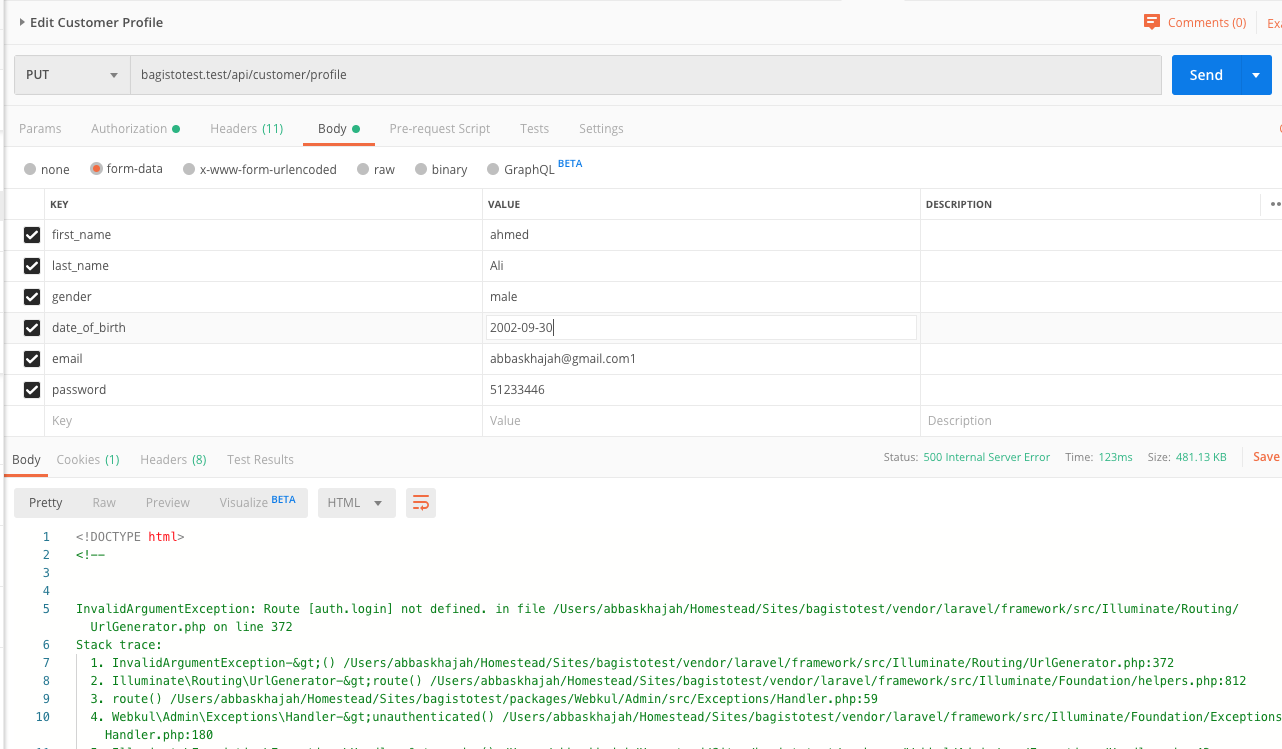Open the Comments (0) panel
Image resolution: width=1282 pixels, height=749 pixels.
pyautogui.click(x=1195, y=22)
